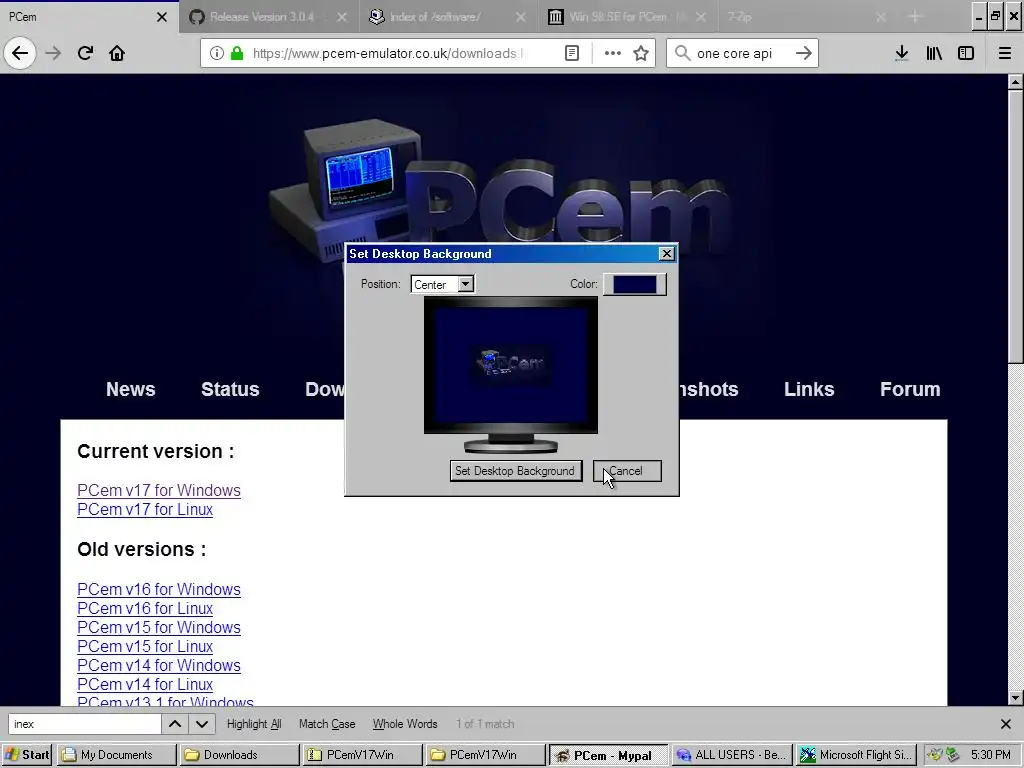Find next match with down arrow
The height and width of the screenshot is (768, 1024).
point(202,724)
